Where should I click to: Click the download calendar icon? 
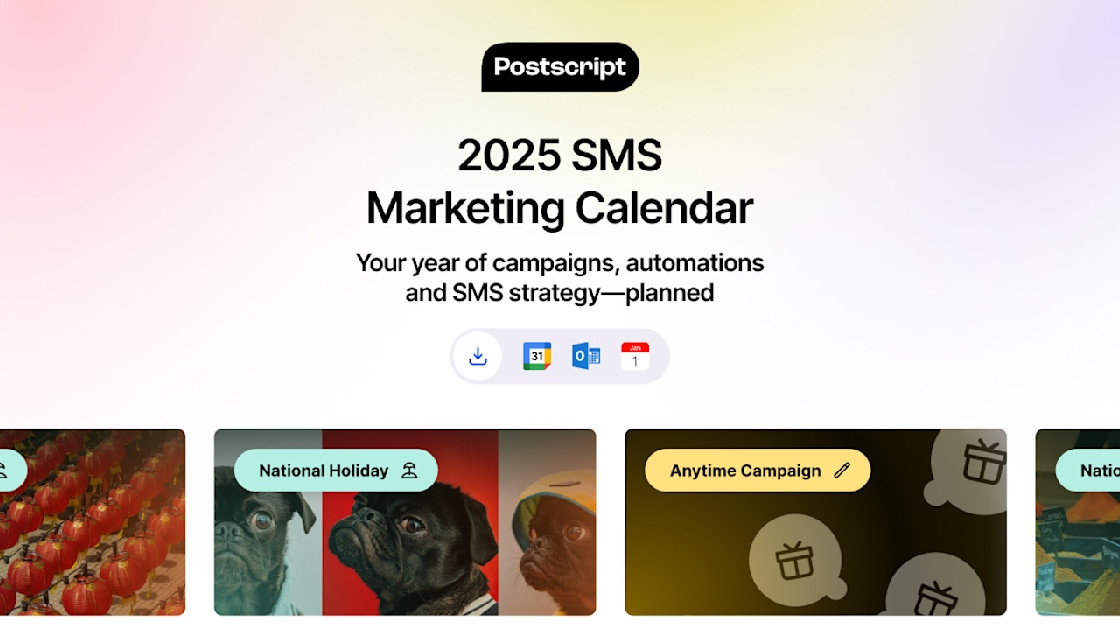click(x=478, y=356)
